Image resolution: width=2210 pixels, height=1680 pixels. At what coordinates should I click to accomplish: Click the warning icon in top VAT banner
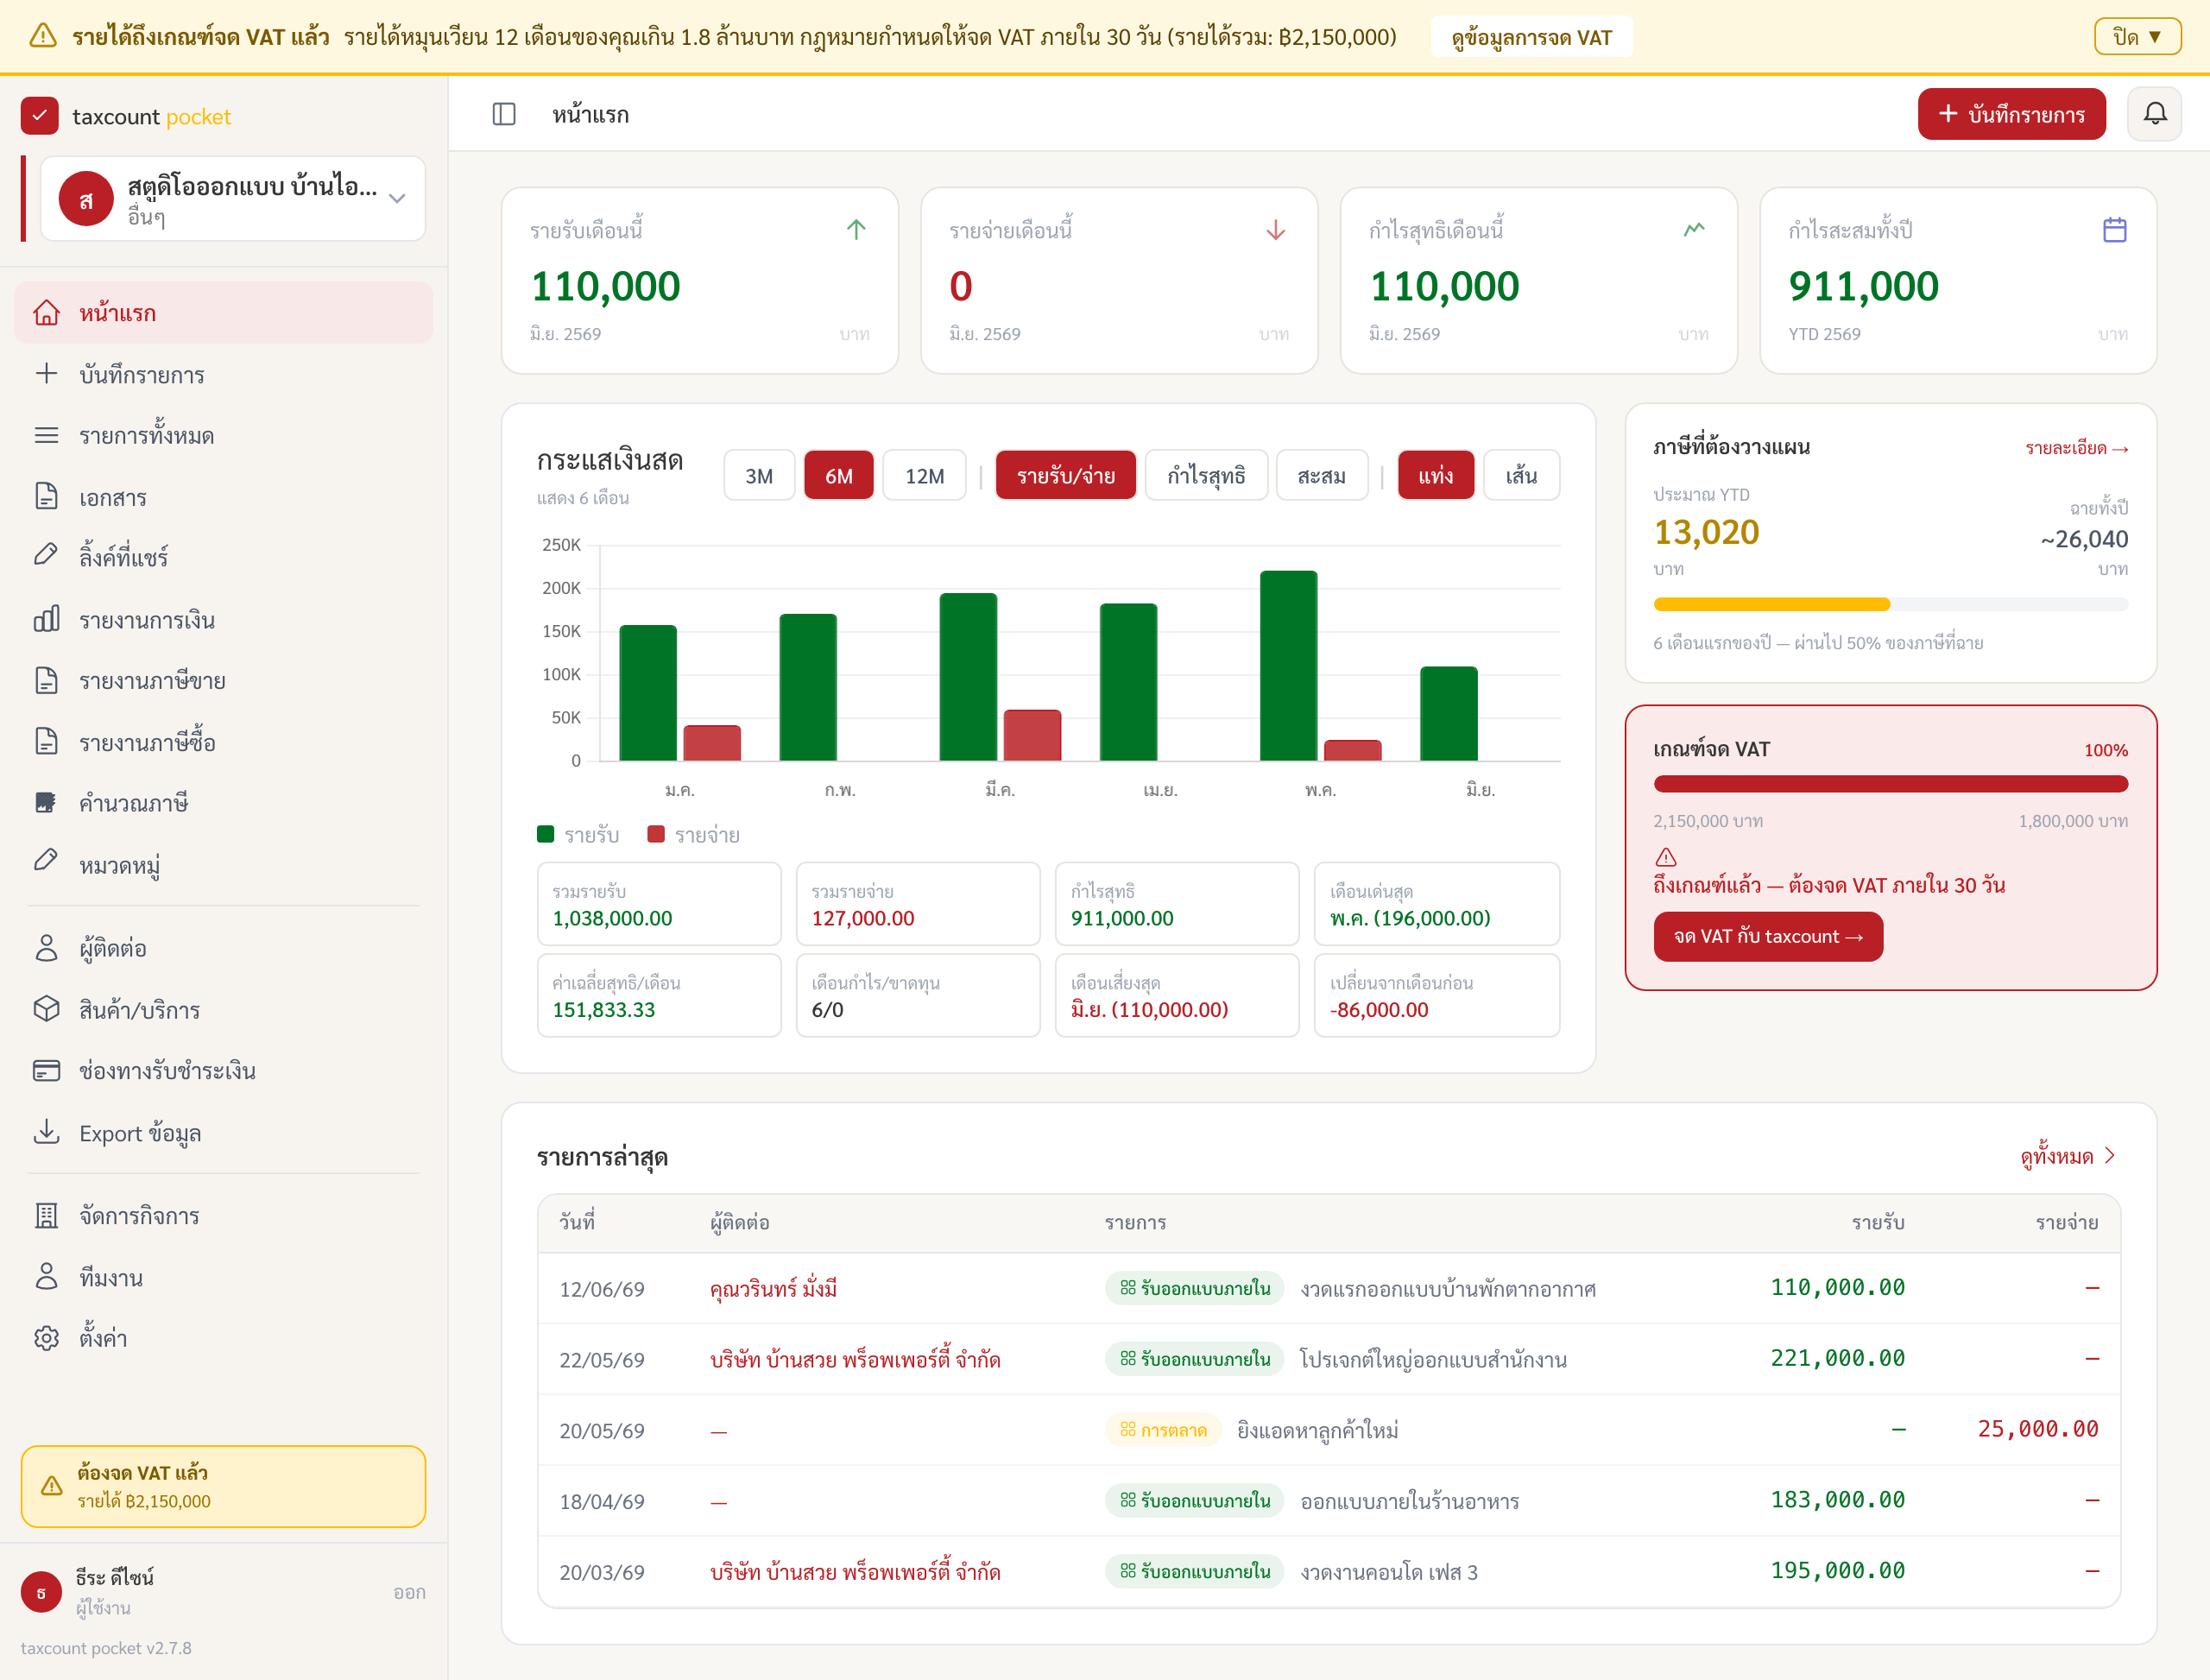click(43, 37)
